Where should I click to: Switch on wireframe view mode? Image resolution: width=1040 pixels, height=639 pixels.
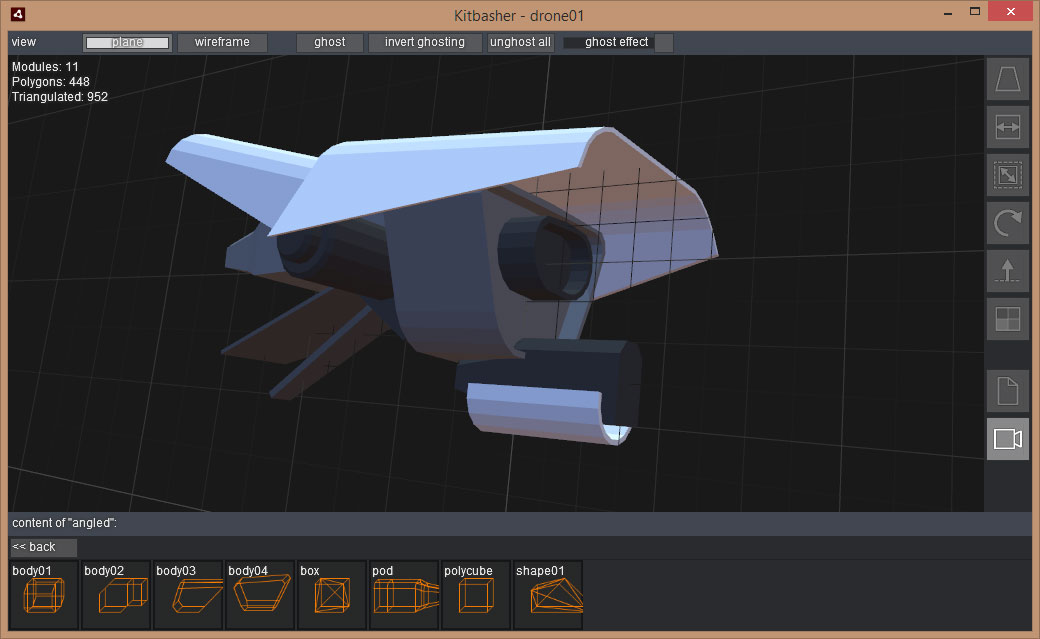[222, 42]
